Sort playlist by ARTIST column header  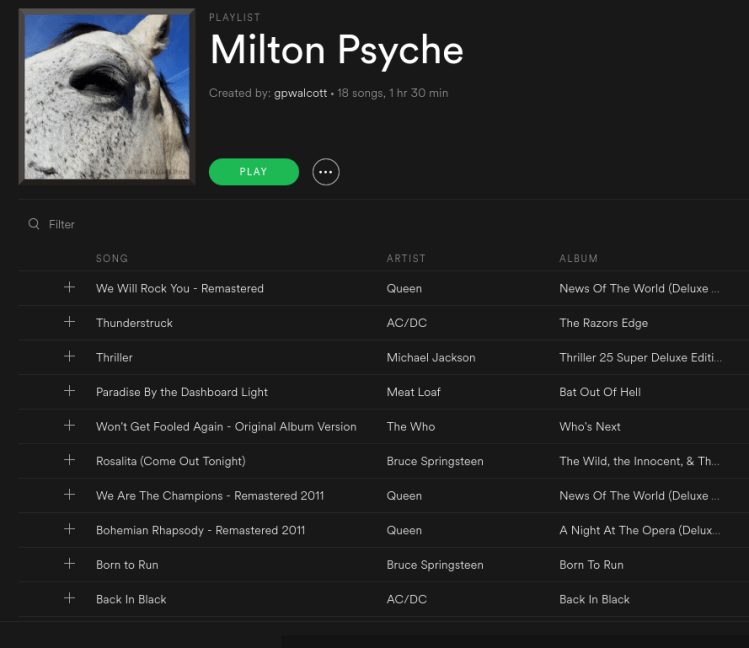point(406,258)
